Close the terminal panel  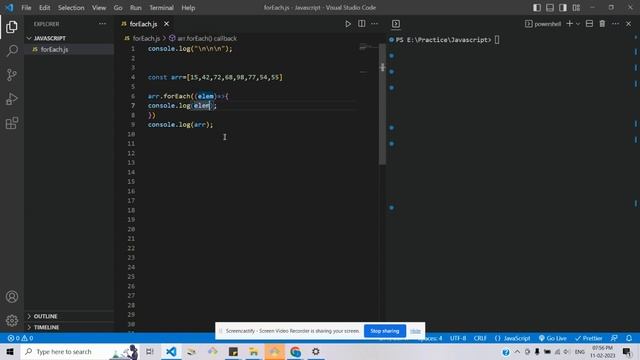629,24
